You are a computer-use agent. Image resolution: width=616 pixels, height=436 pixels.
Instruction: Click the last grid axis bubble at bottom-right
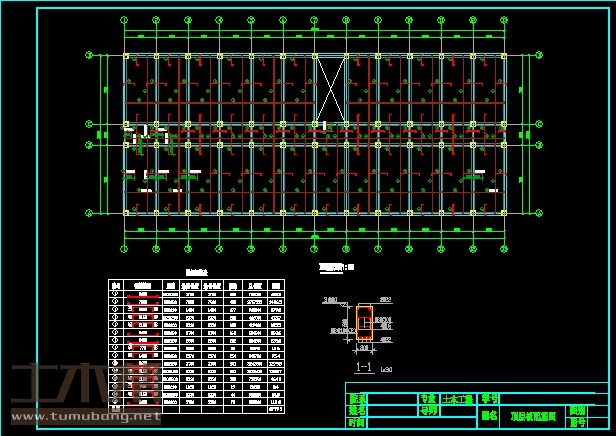pyautogui.click(x=503, y=248)
